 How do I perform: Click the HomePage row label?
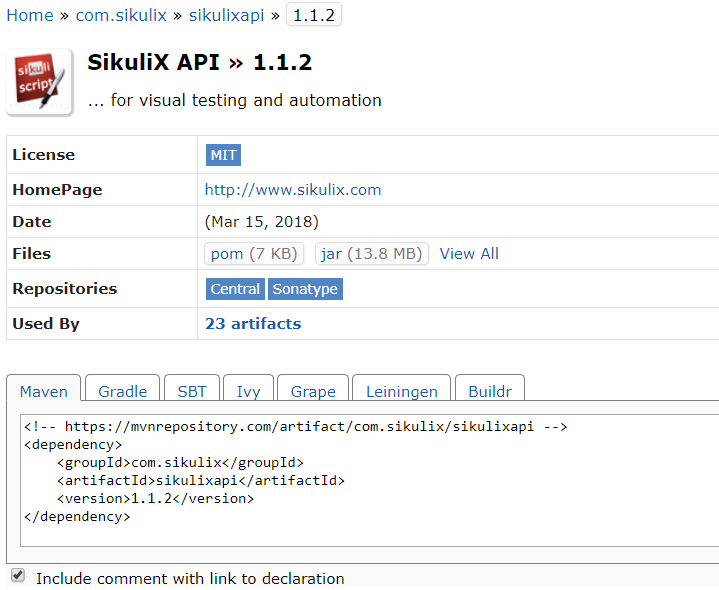57,190
